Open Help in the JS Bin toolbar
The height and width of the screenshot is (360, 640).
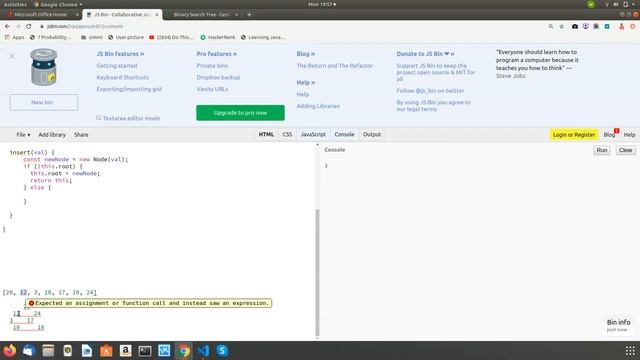coord(629,134)
